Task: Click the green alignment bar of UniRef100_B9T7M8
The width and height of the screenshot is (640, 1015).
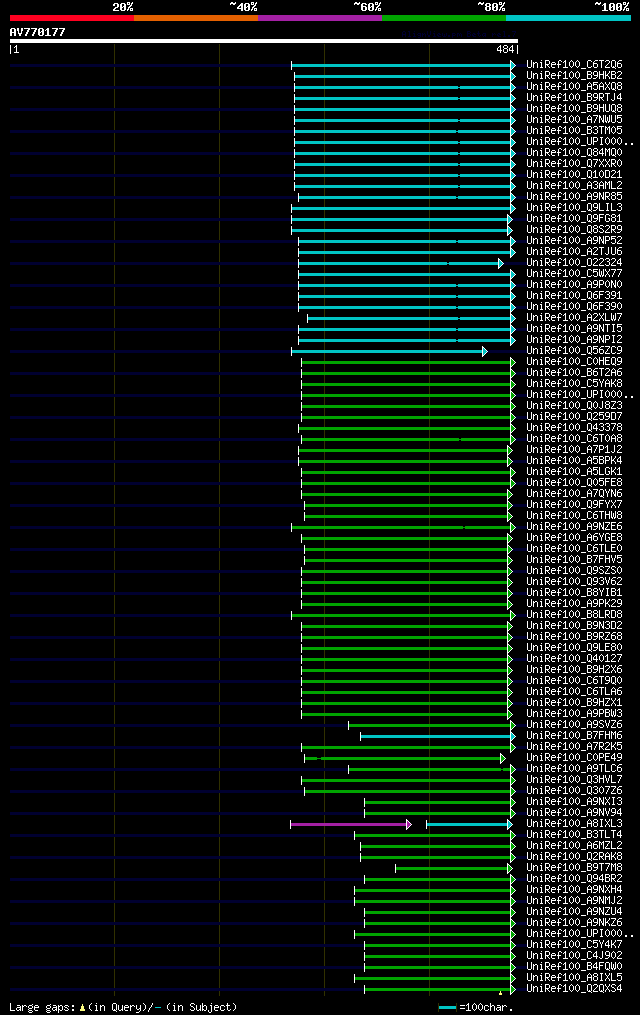Action: click(x=454, y=869)
